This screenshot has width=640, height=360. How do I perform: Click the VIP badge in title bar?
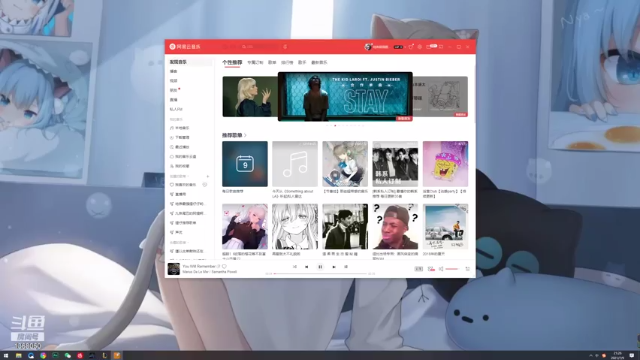click(x=398, y=47)
